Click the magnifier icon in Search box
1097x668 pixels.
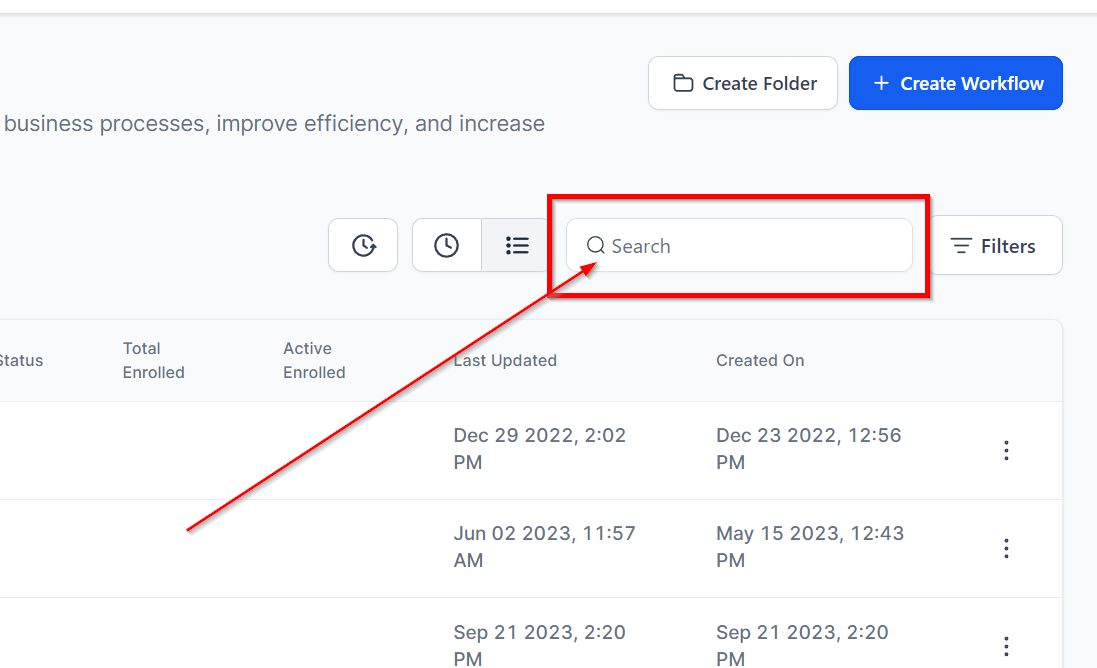pos(595,246)
